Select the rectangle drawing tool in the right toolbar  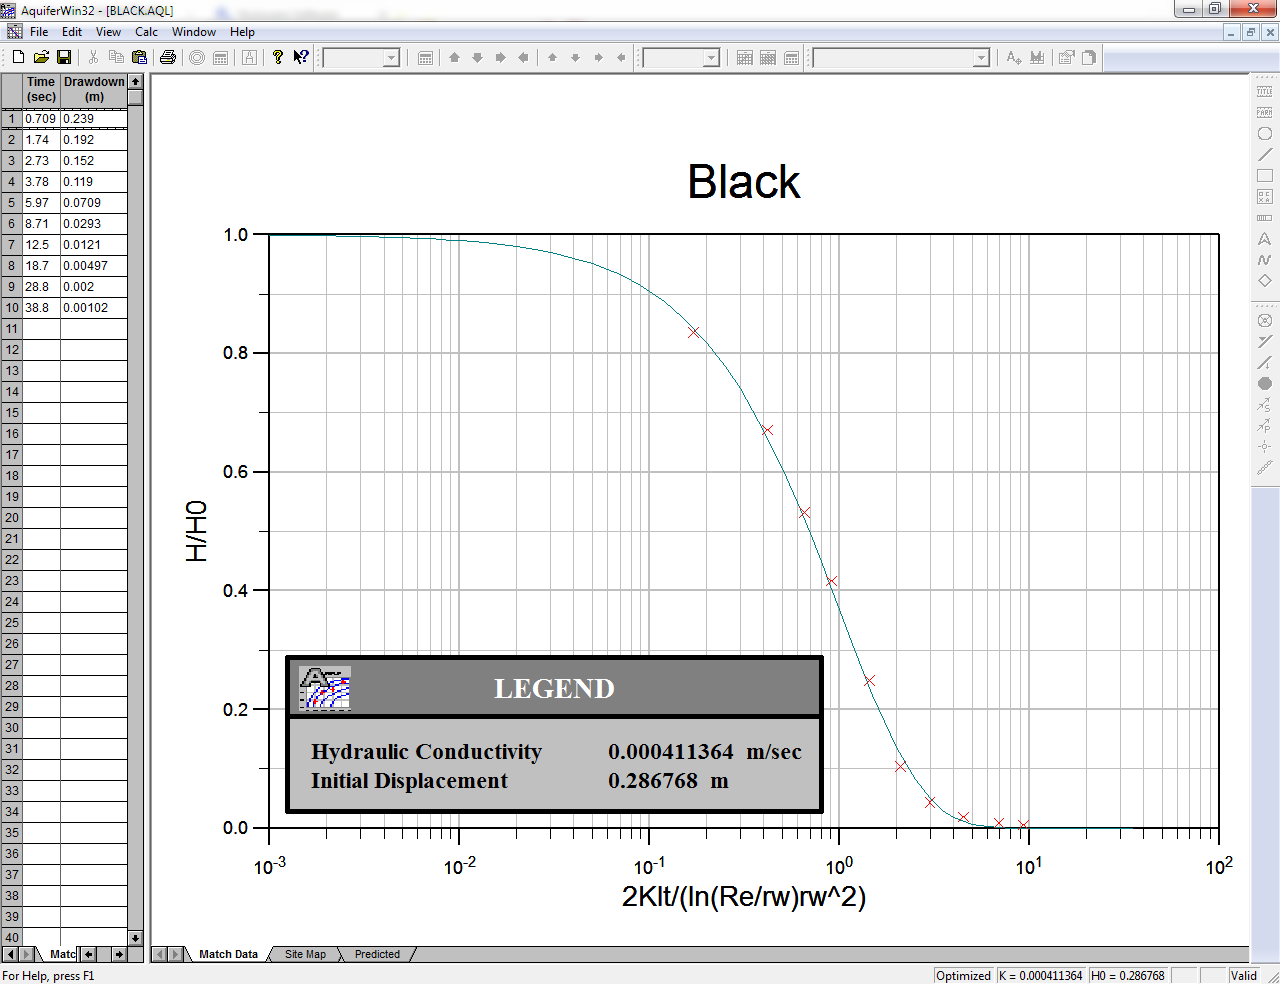click(1264, 176)
